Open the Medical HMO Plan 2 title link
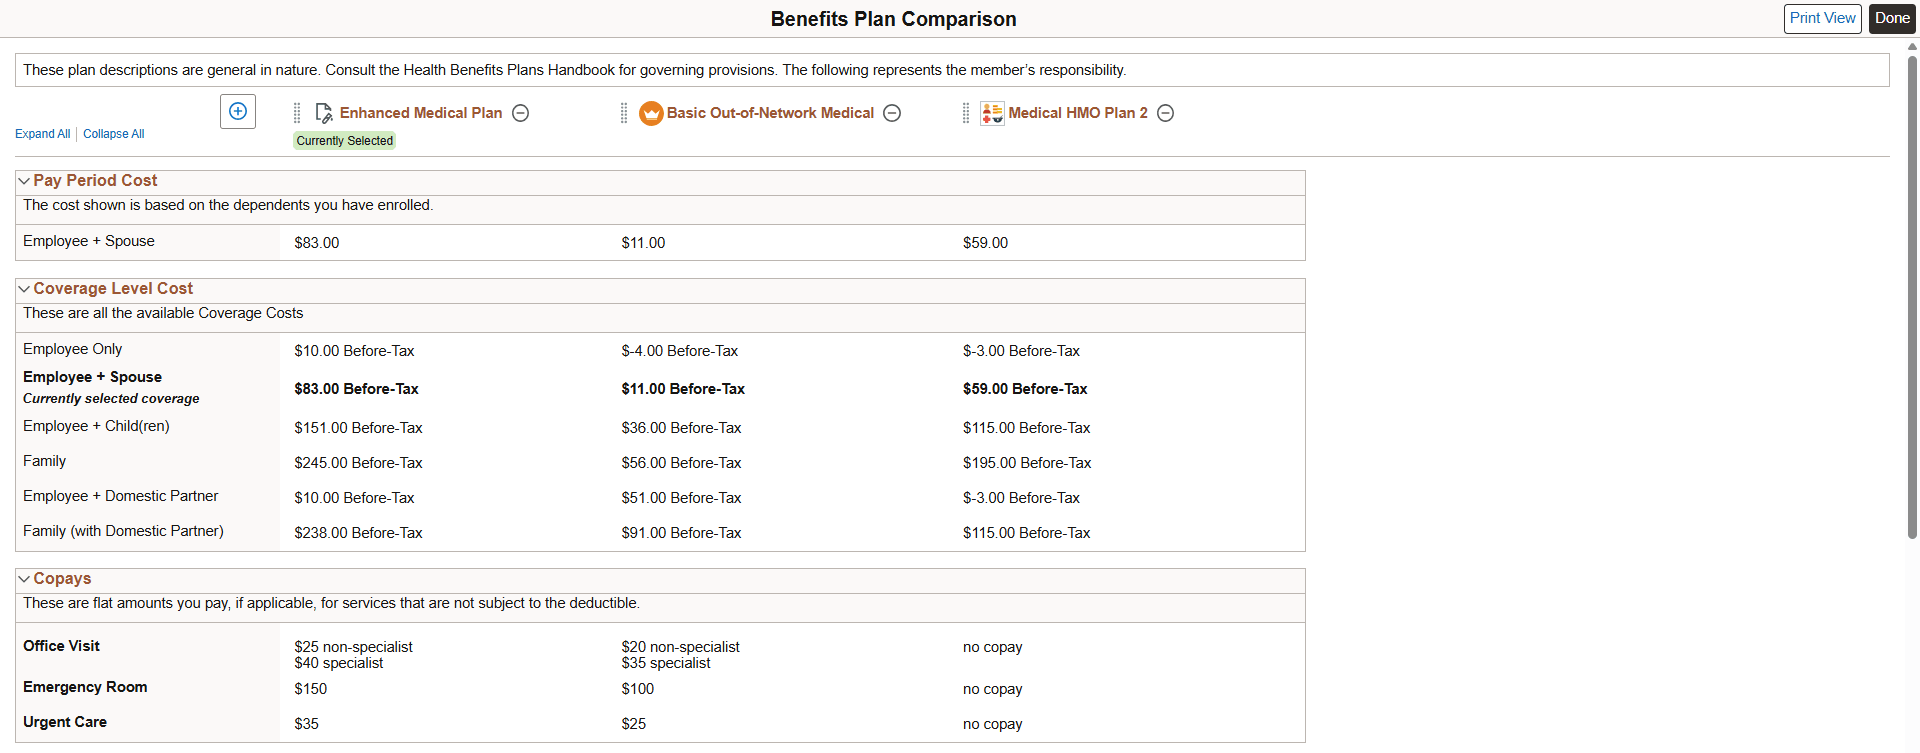This screenshot has height=753, width=1920. pos(1078,113)
